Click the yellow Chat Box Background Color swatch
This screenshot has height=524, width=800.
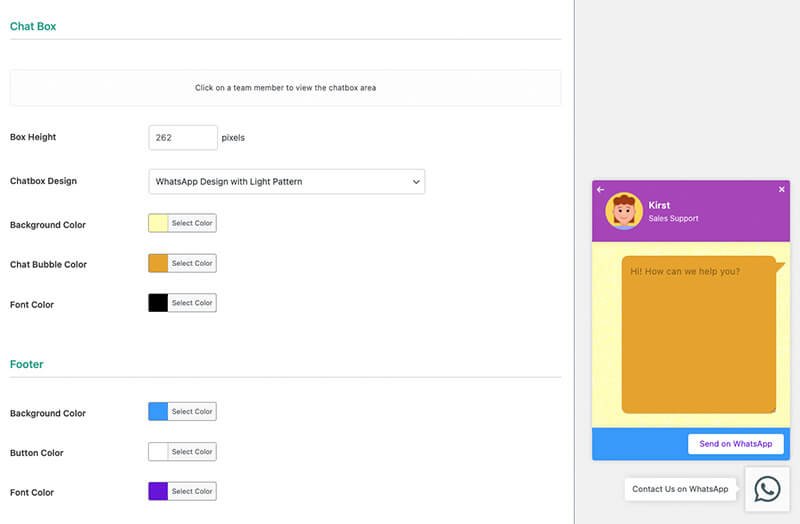(x=158, y=223)
